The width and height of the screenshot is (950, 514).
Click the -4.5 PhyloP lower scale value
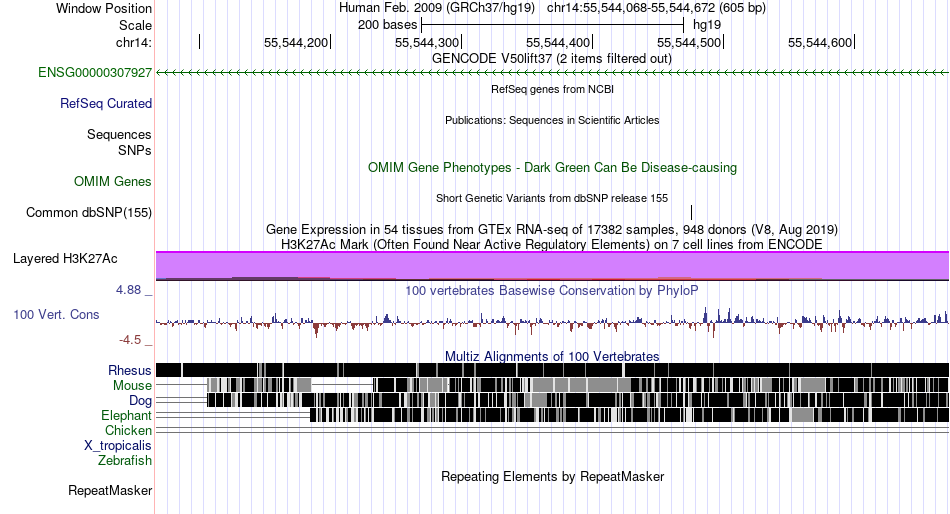tap(130, 339)
